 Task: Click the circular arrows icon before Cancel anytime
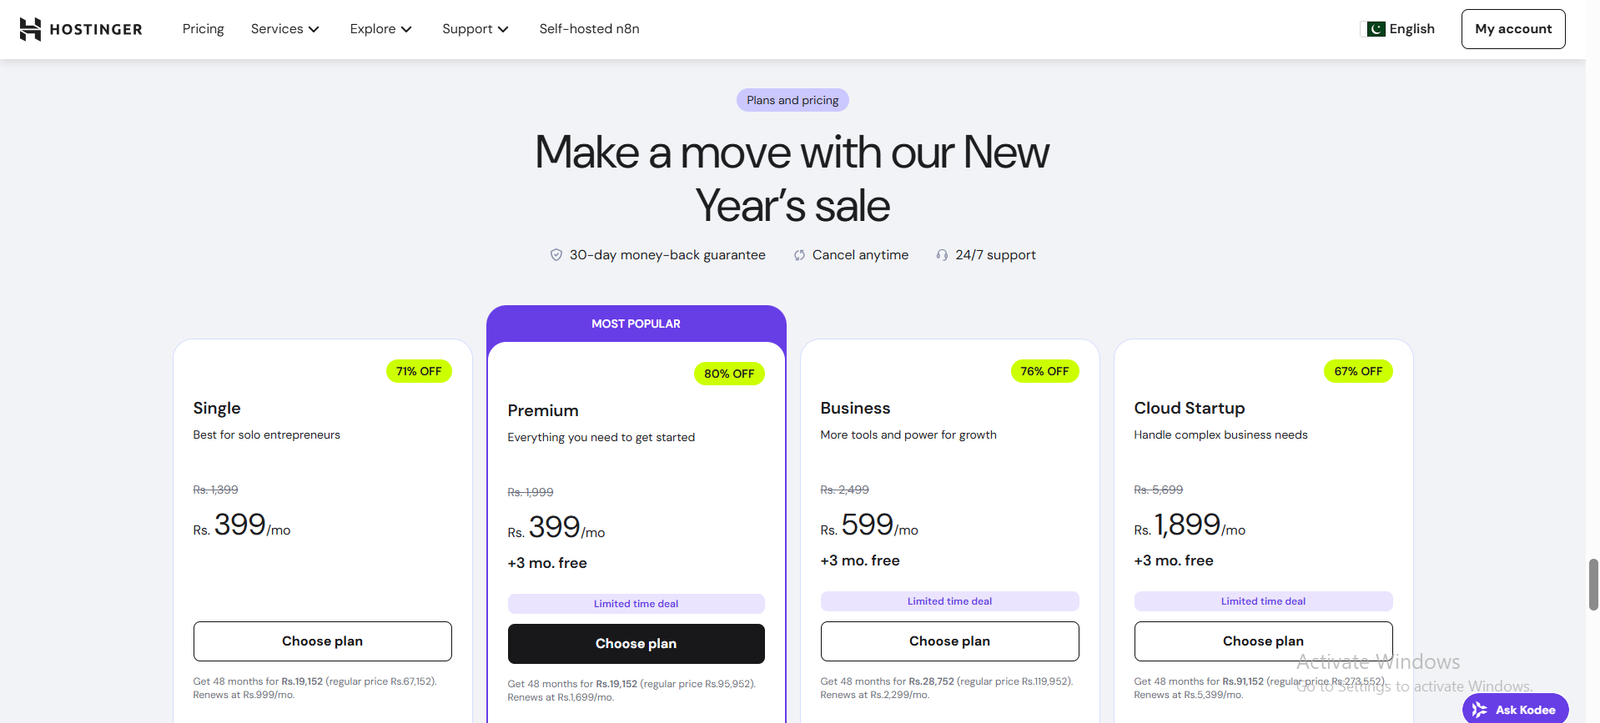click(x=798, y=255)
